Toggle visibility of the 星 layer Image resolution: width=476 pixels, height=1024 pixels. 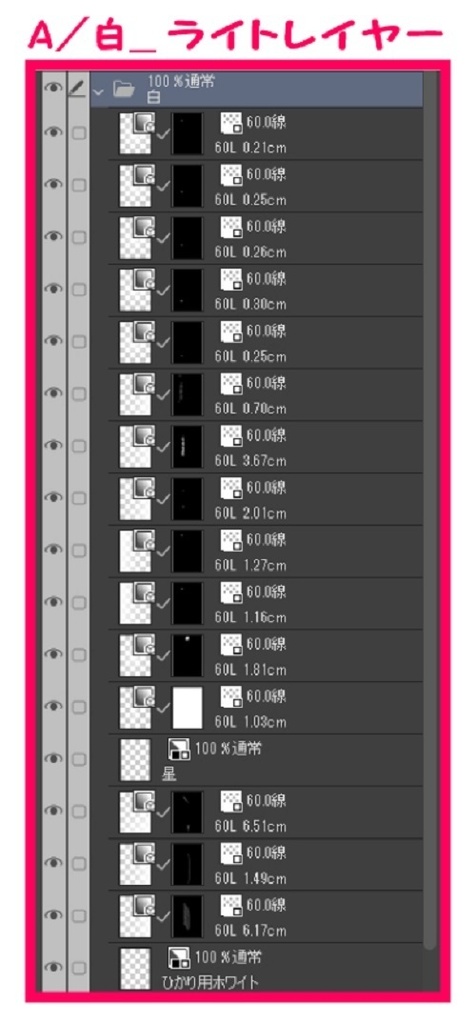tap(53, 759)
